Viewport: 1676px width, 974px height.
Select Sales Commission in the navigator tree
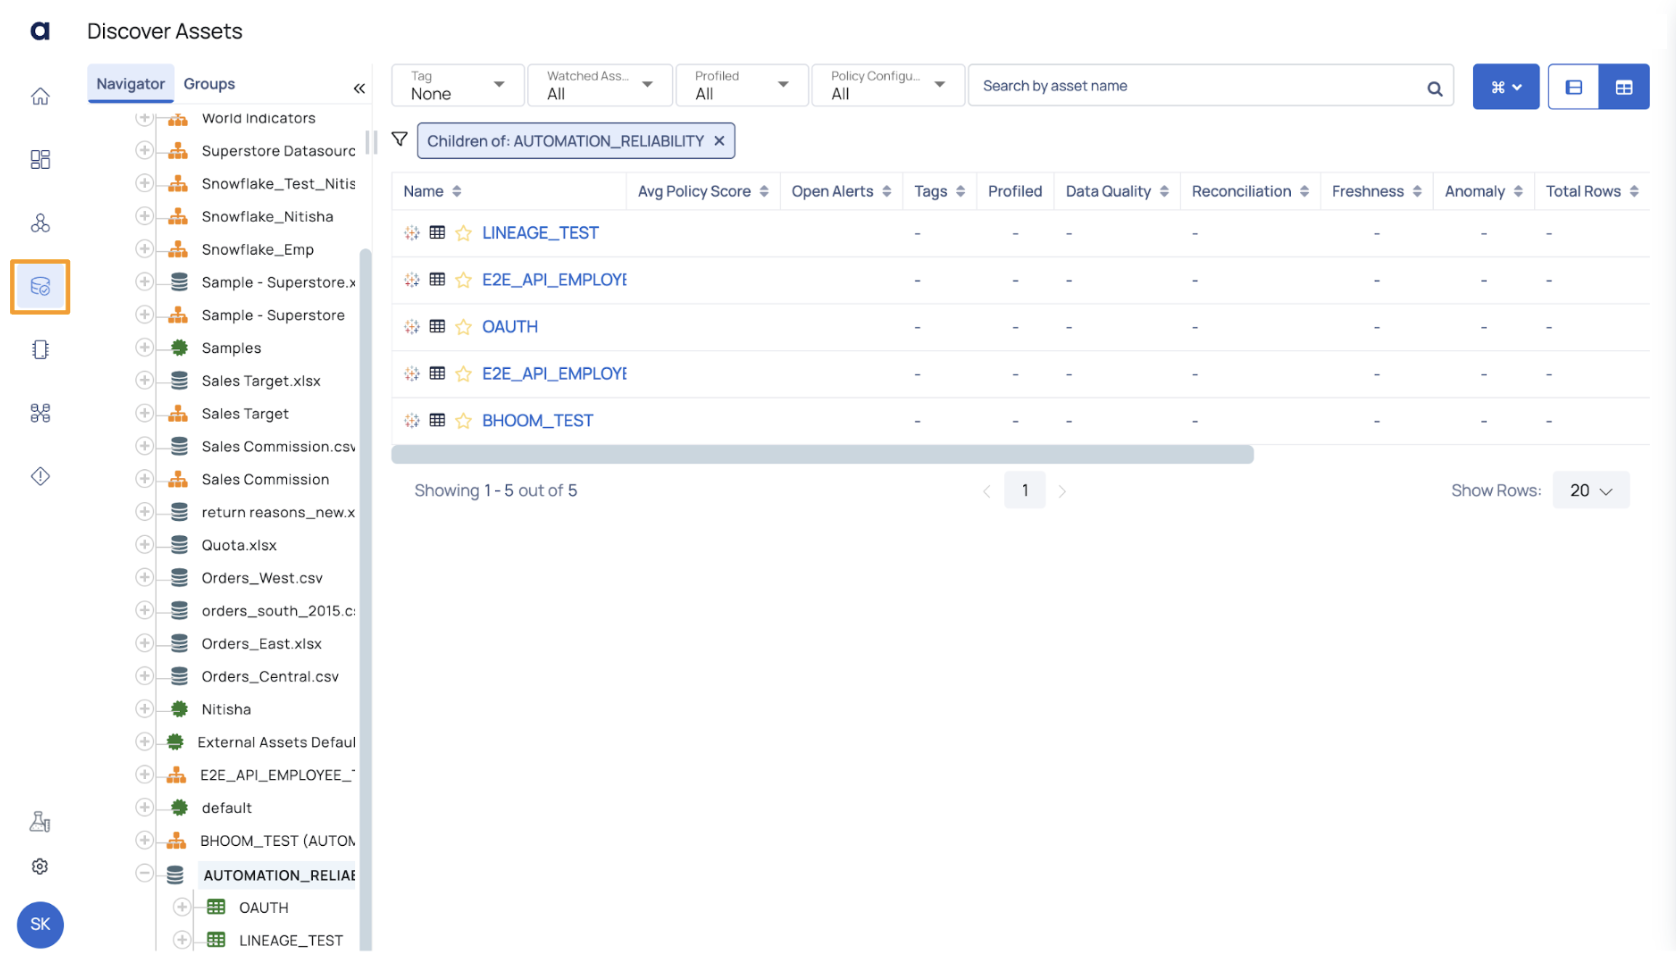point(265,479)
